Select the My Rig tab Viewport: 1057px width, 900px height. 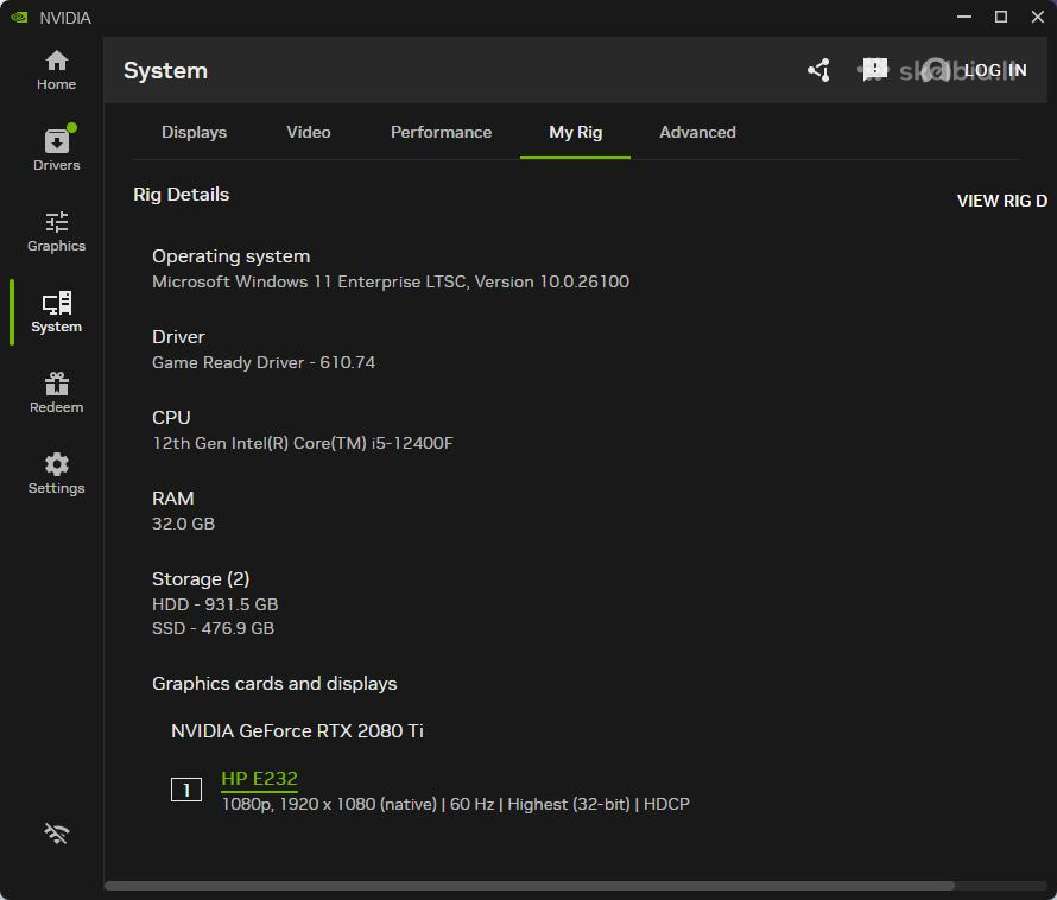pos(575,132)
